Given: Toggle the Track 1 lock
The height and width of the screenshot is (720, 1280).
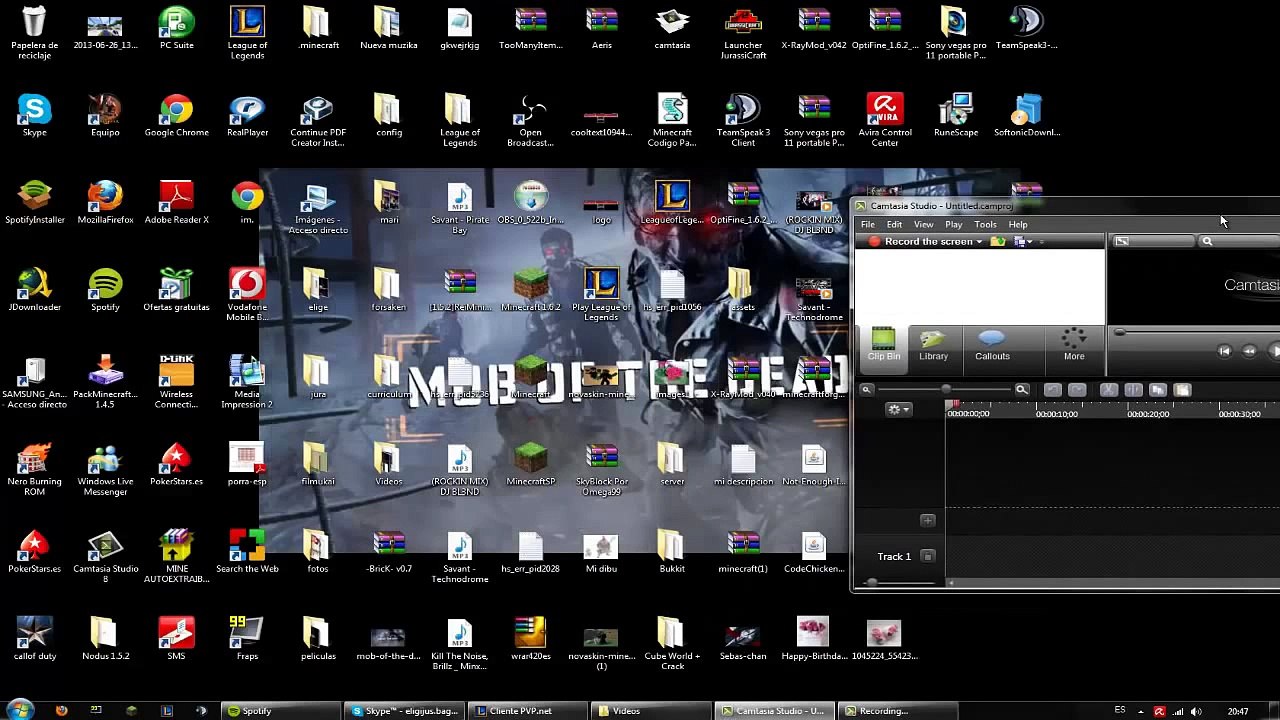Looking at the screenshot, I should point(928,556).
